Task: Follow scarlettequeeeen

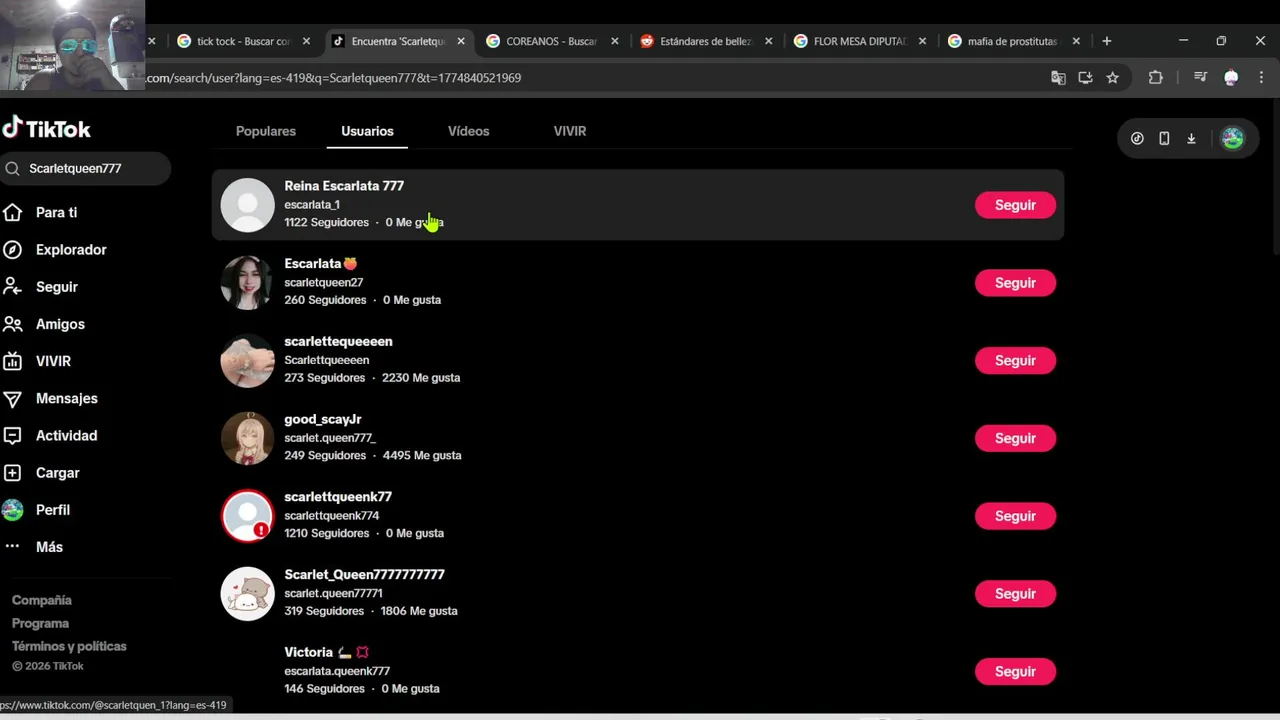Action: (1015, 360)
